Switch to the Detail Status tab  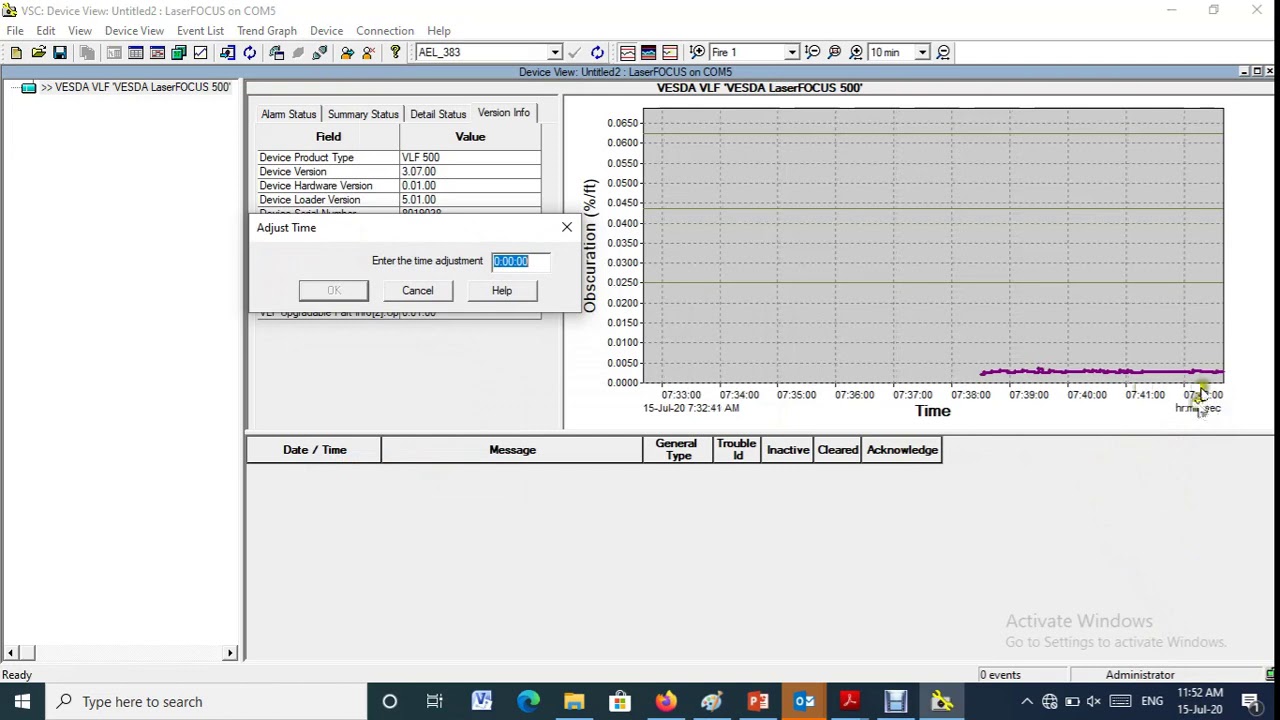tap(438, 114)
